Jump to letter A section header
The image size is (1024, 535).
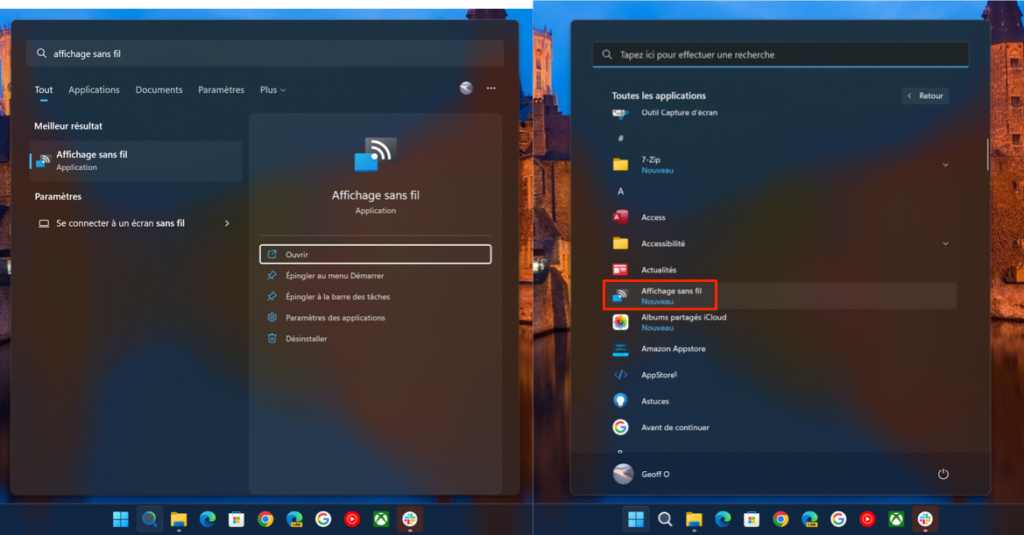620,191
